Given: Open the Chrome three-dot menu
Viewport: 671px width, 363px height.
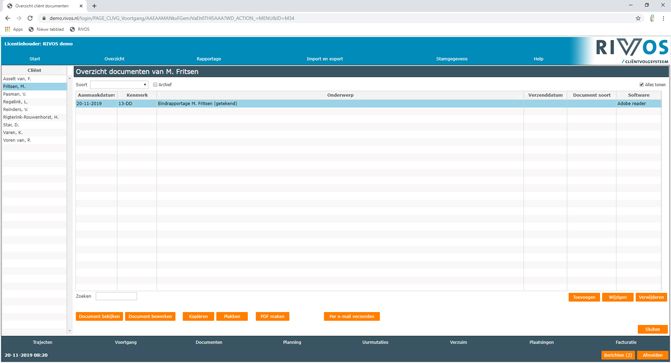Looking at the screenshot, I should [x=664, y=18].
